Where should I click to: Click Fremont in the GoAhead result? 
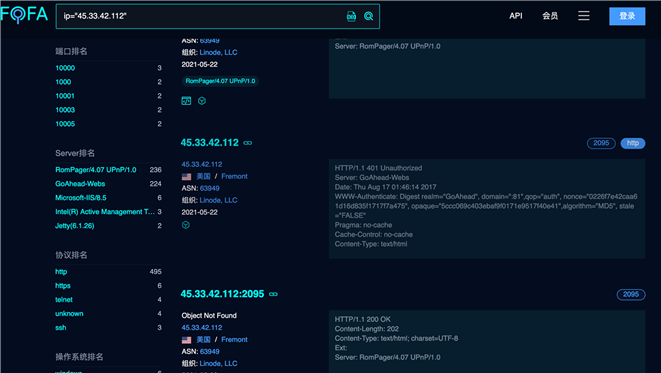tap(234, 176)
